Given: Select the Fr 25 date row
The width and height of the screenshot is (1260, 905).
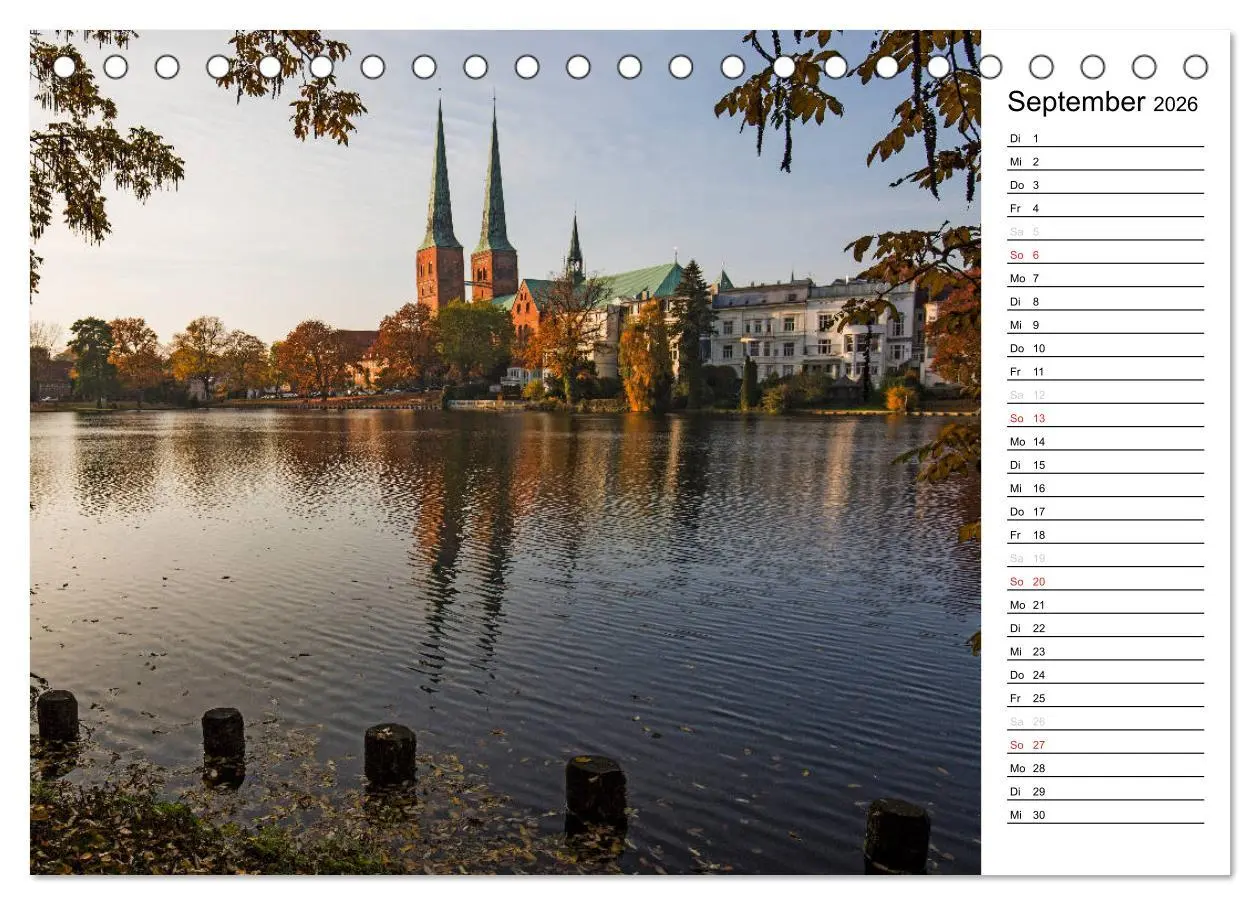Looking at the screenshot, I should tap(1105, 698).
